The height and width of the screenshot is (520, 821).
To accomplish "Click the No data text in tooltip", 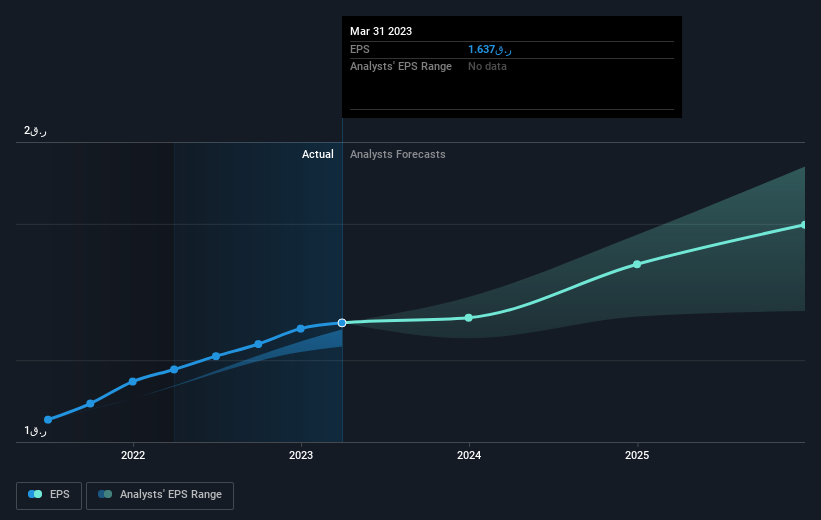I will [x=487, y=67].
